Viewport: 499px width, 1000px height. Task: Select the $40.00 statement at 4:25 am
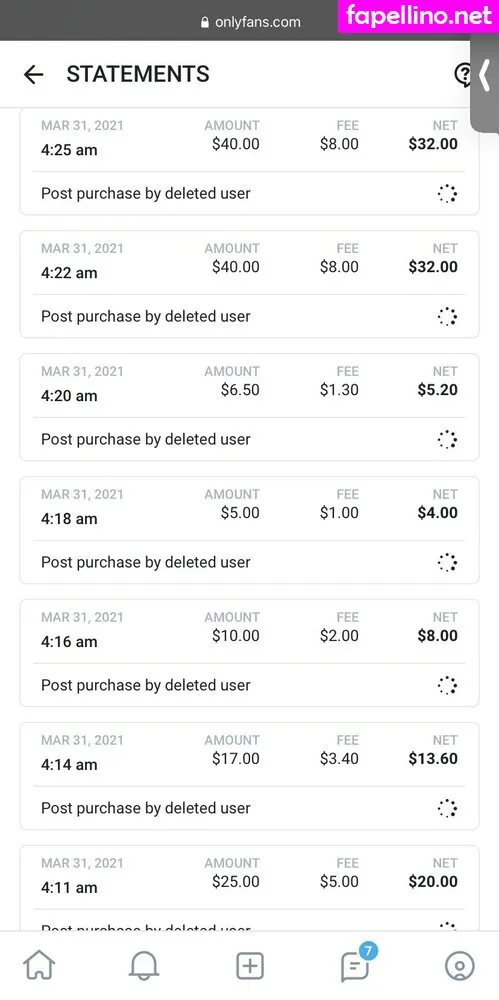250,161
